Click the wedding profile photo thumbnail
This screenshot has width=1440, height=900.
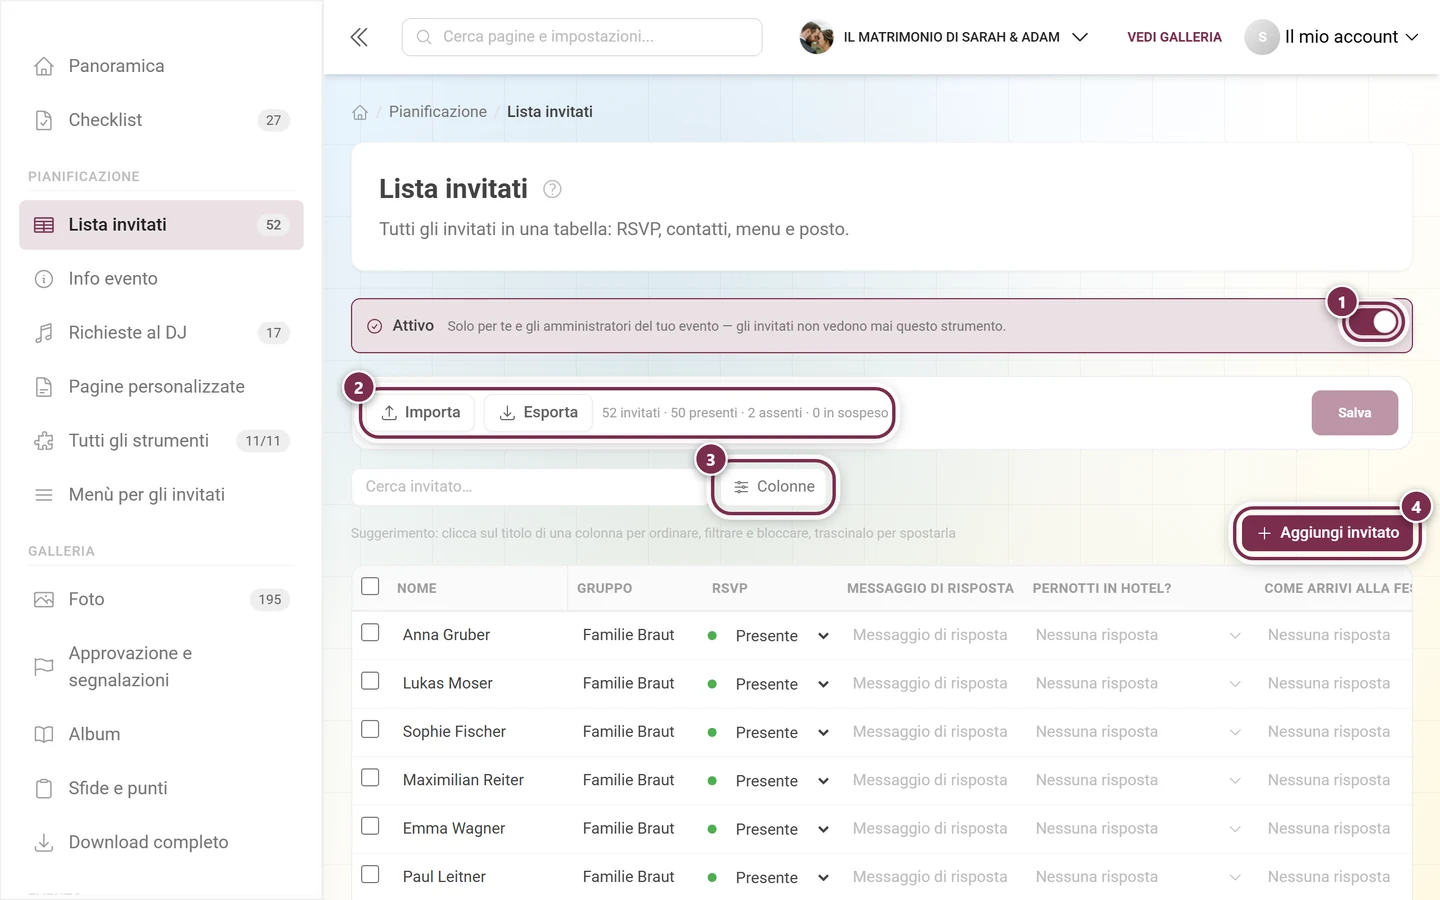point(817,37)
